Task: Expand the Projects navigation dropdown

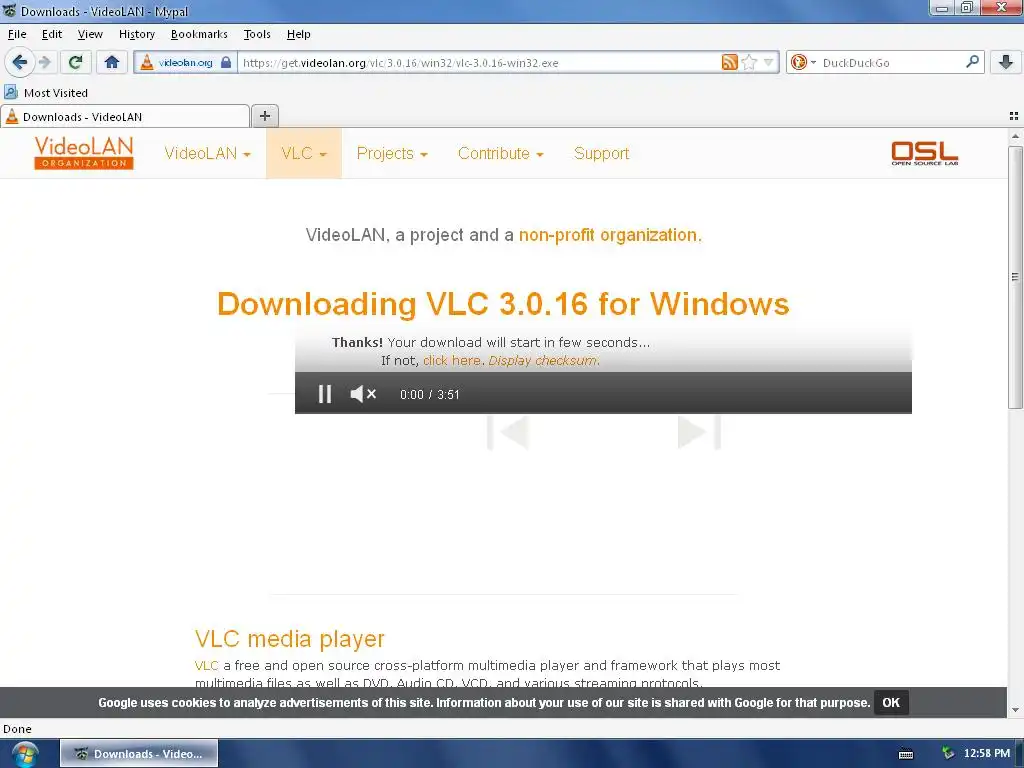Action: pyautogui.click(x=392, y=153)
